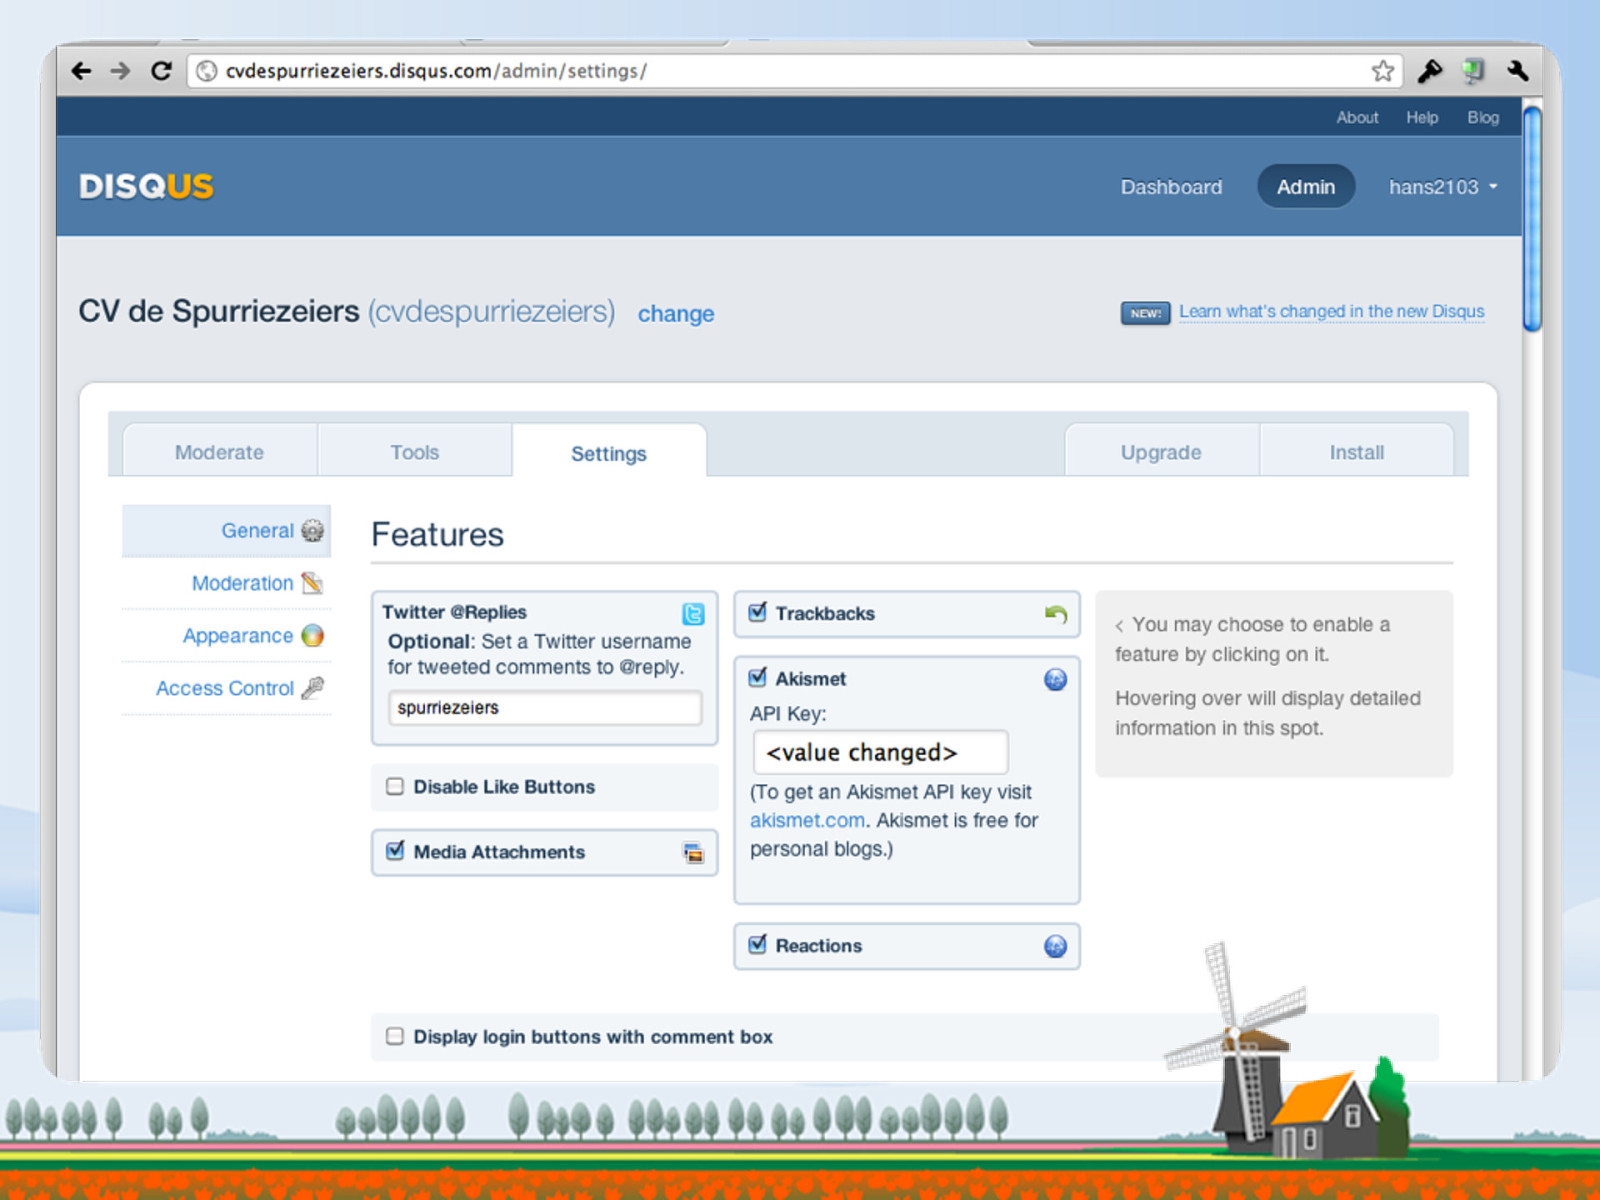Enable Disable Like Buttons checkbox
This screenshot has width=1600, height=1200.
pyautogui.click(x=395, y=786)
